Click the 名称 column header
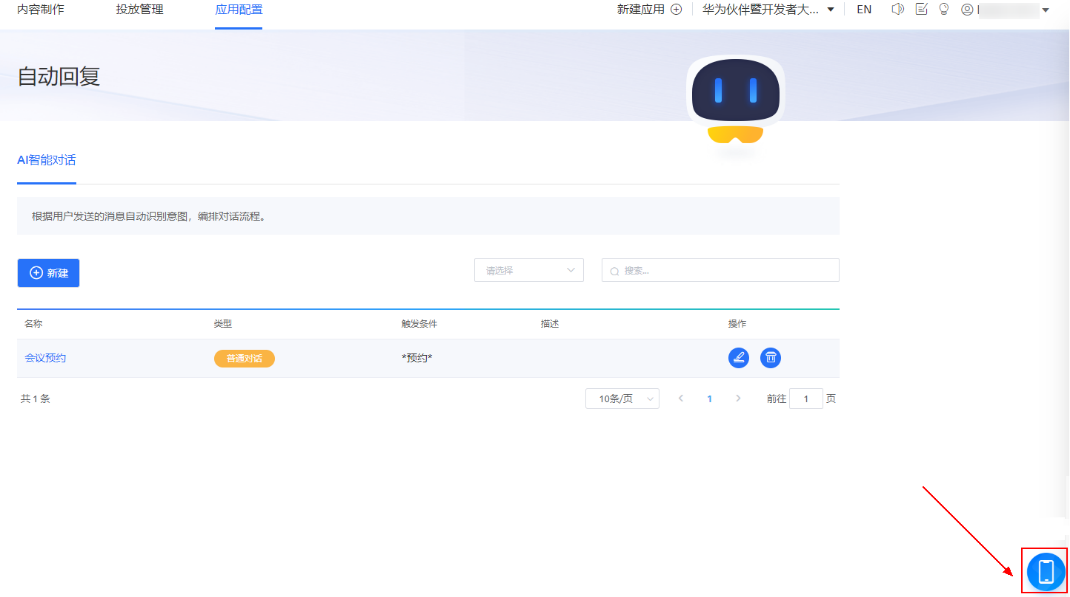This screenshot has height=597, width=1070. pyautogui.click(x=33, y=324)
